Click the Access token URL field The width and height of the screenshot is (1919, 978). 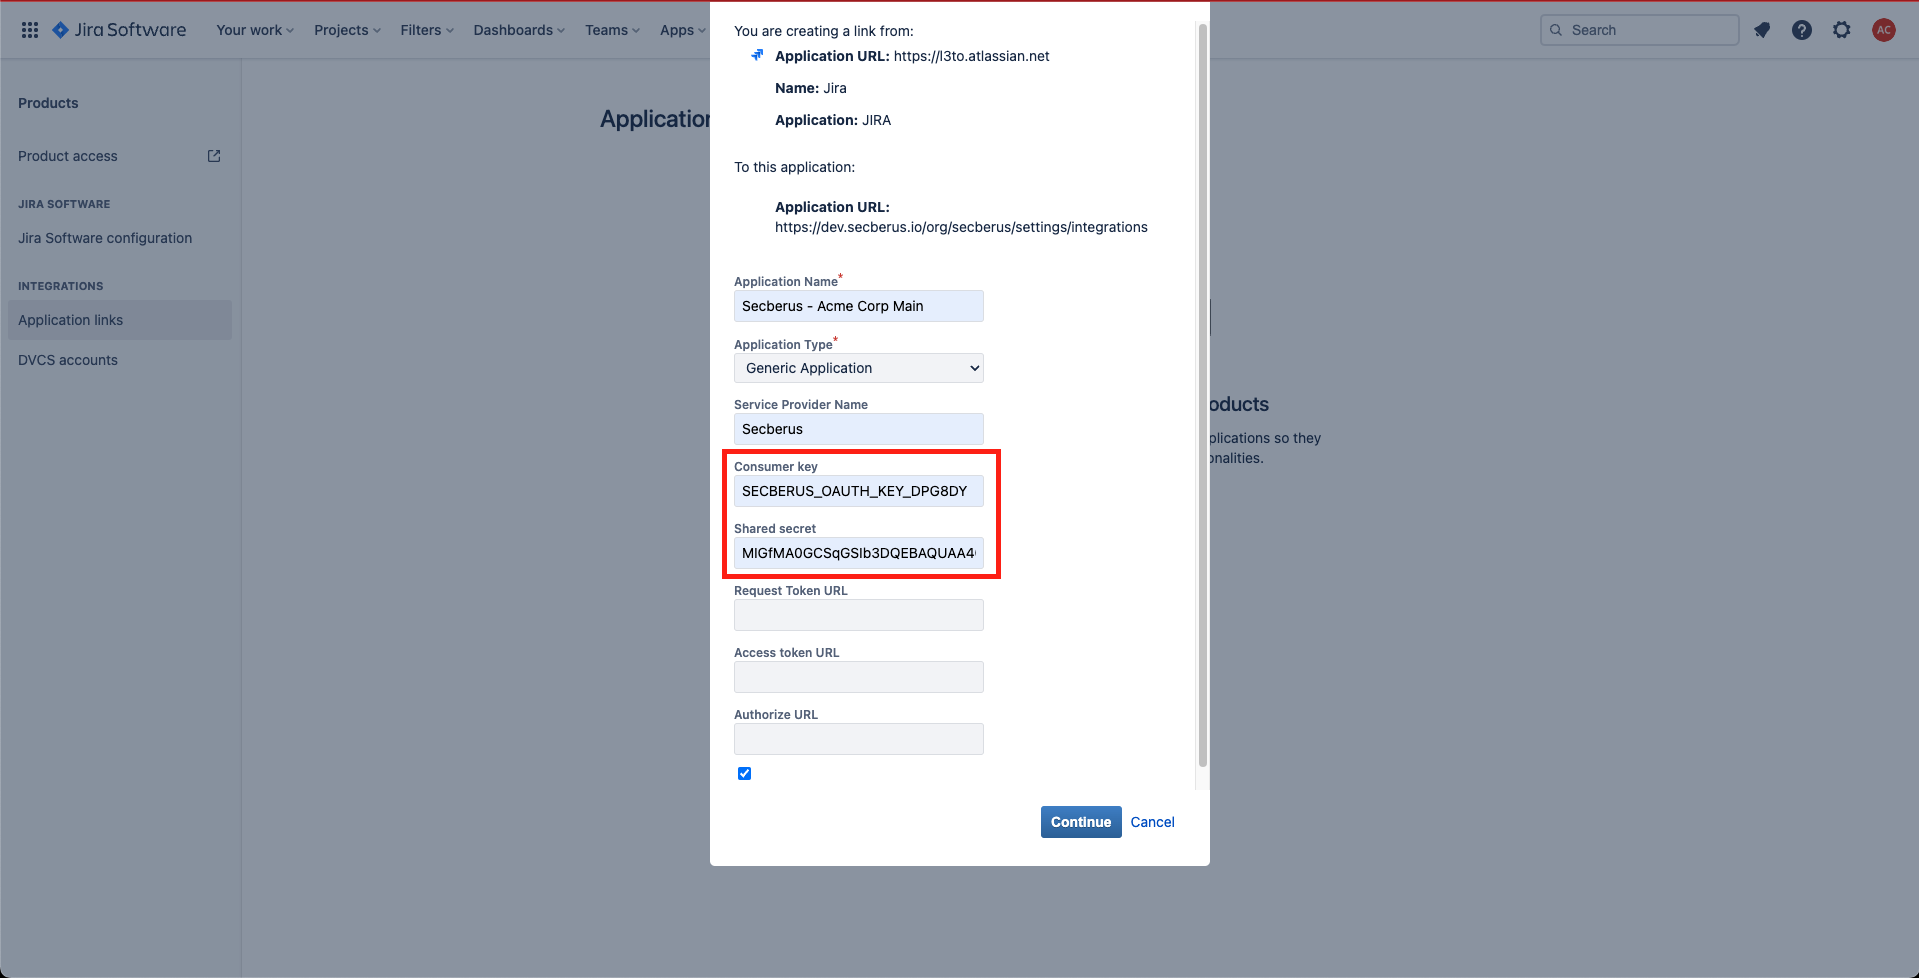(859, 677)
